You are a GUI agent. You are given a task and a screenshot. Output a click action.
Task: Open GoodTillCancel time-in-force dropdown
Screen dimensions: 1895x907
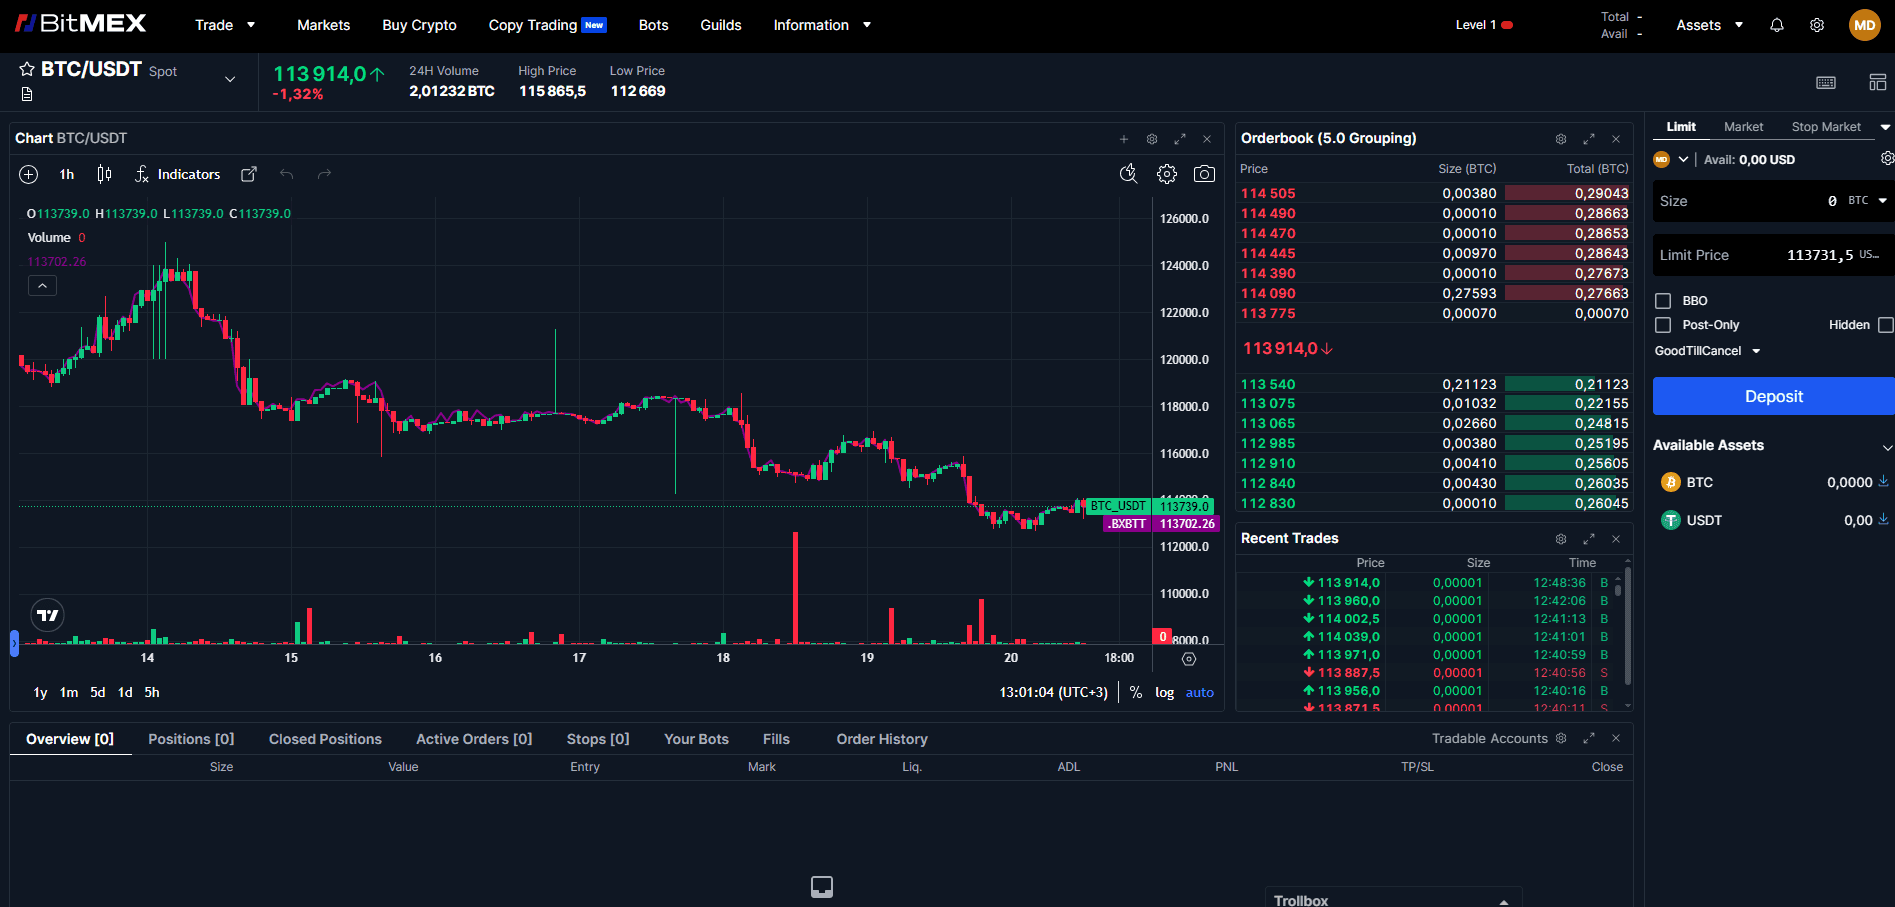click(x=1707, y=351)
